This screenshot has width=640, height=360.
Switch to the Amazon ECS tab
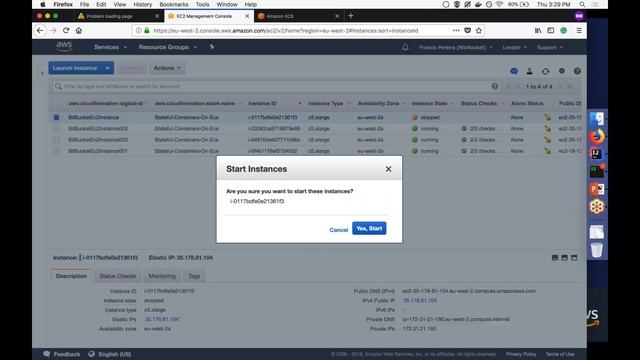[298, 16]
